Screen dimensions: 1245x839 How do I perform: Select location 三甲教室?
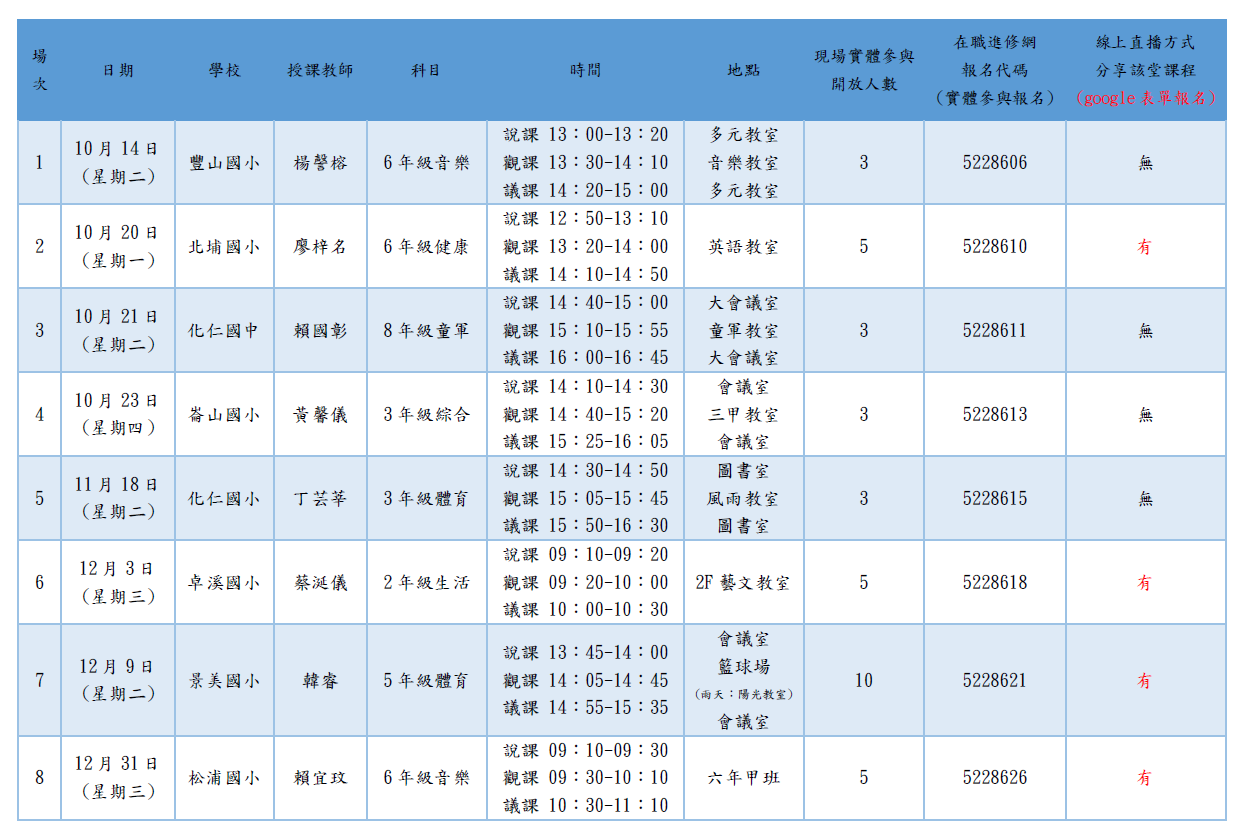(743, 415)
